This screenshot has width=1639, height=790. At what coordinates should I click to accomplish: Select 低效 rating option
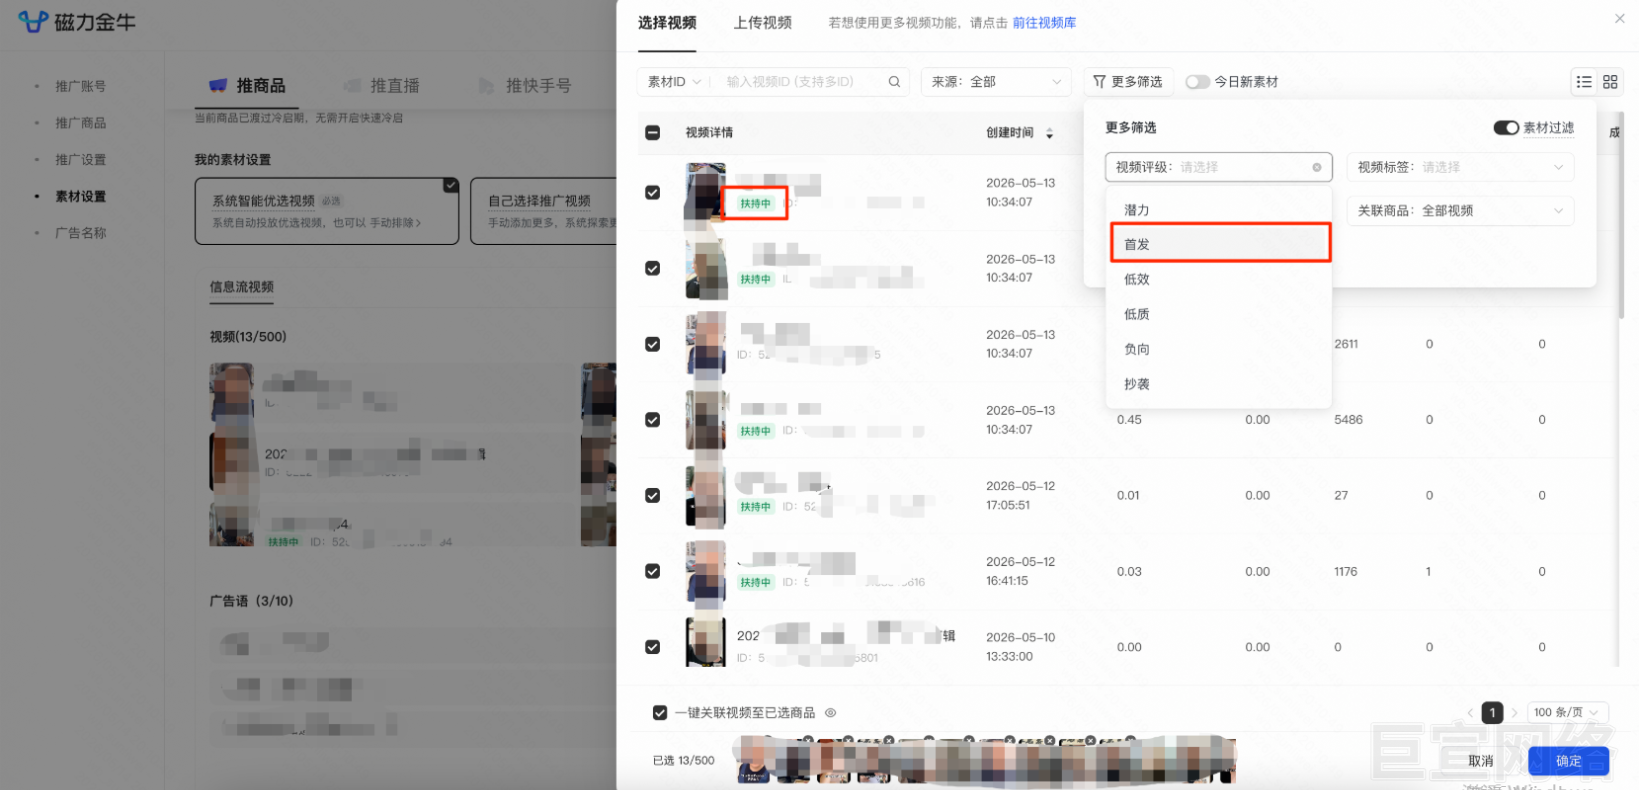click(x=1218, y=279)
